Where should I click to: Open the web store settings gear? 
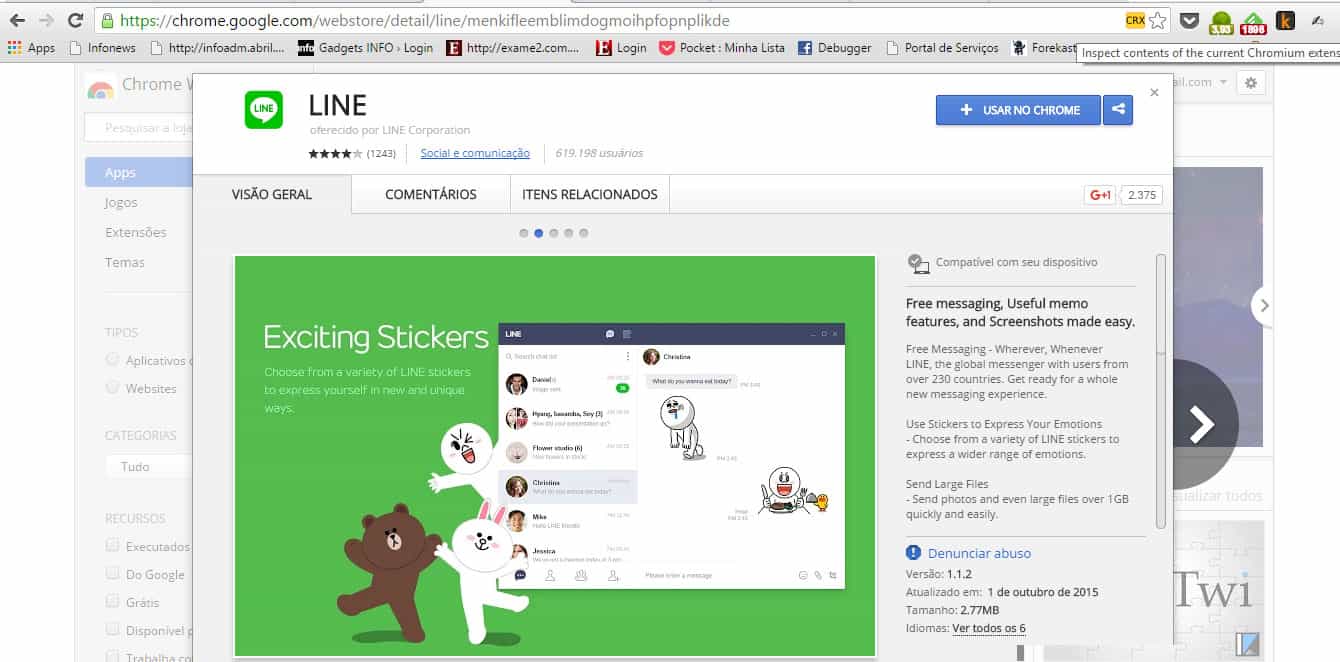click(1251, 82)
